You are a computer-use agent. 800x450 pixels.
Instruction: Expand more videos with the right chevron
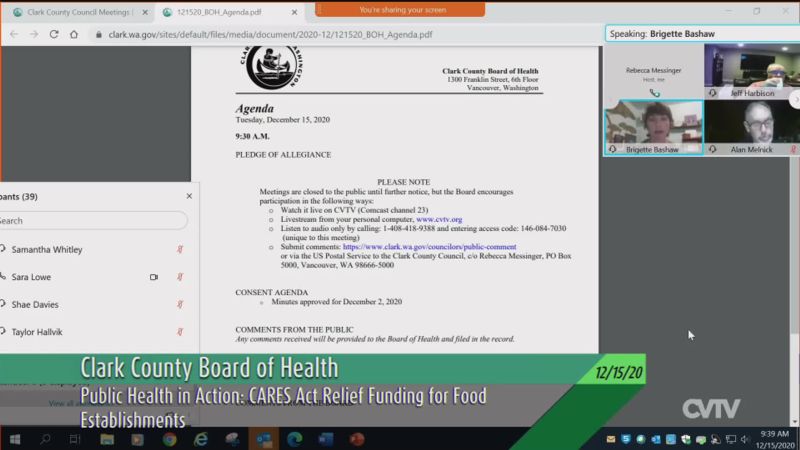pos(795,99)
